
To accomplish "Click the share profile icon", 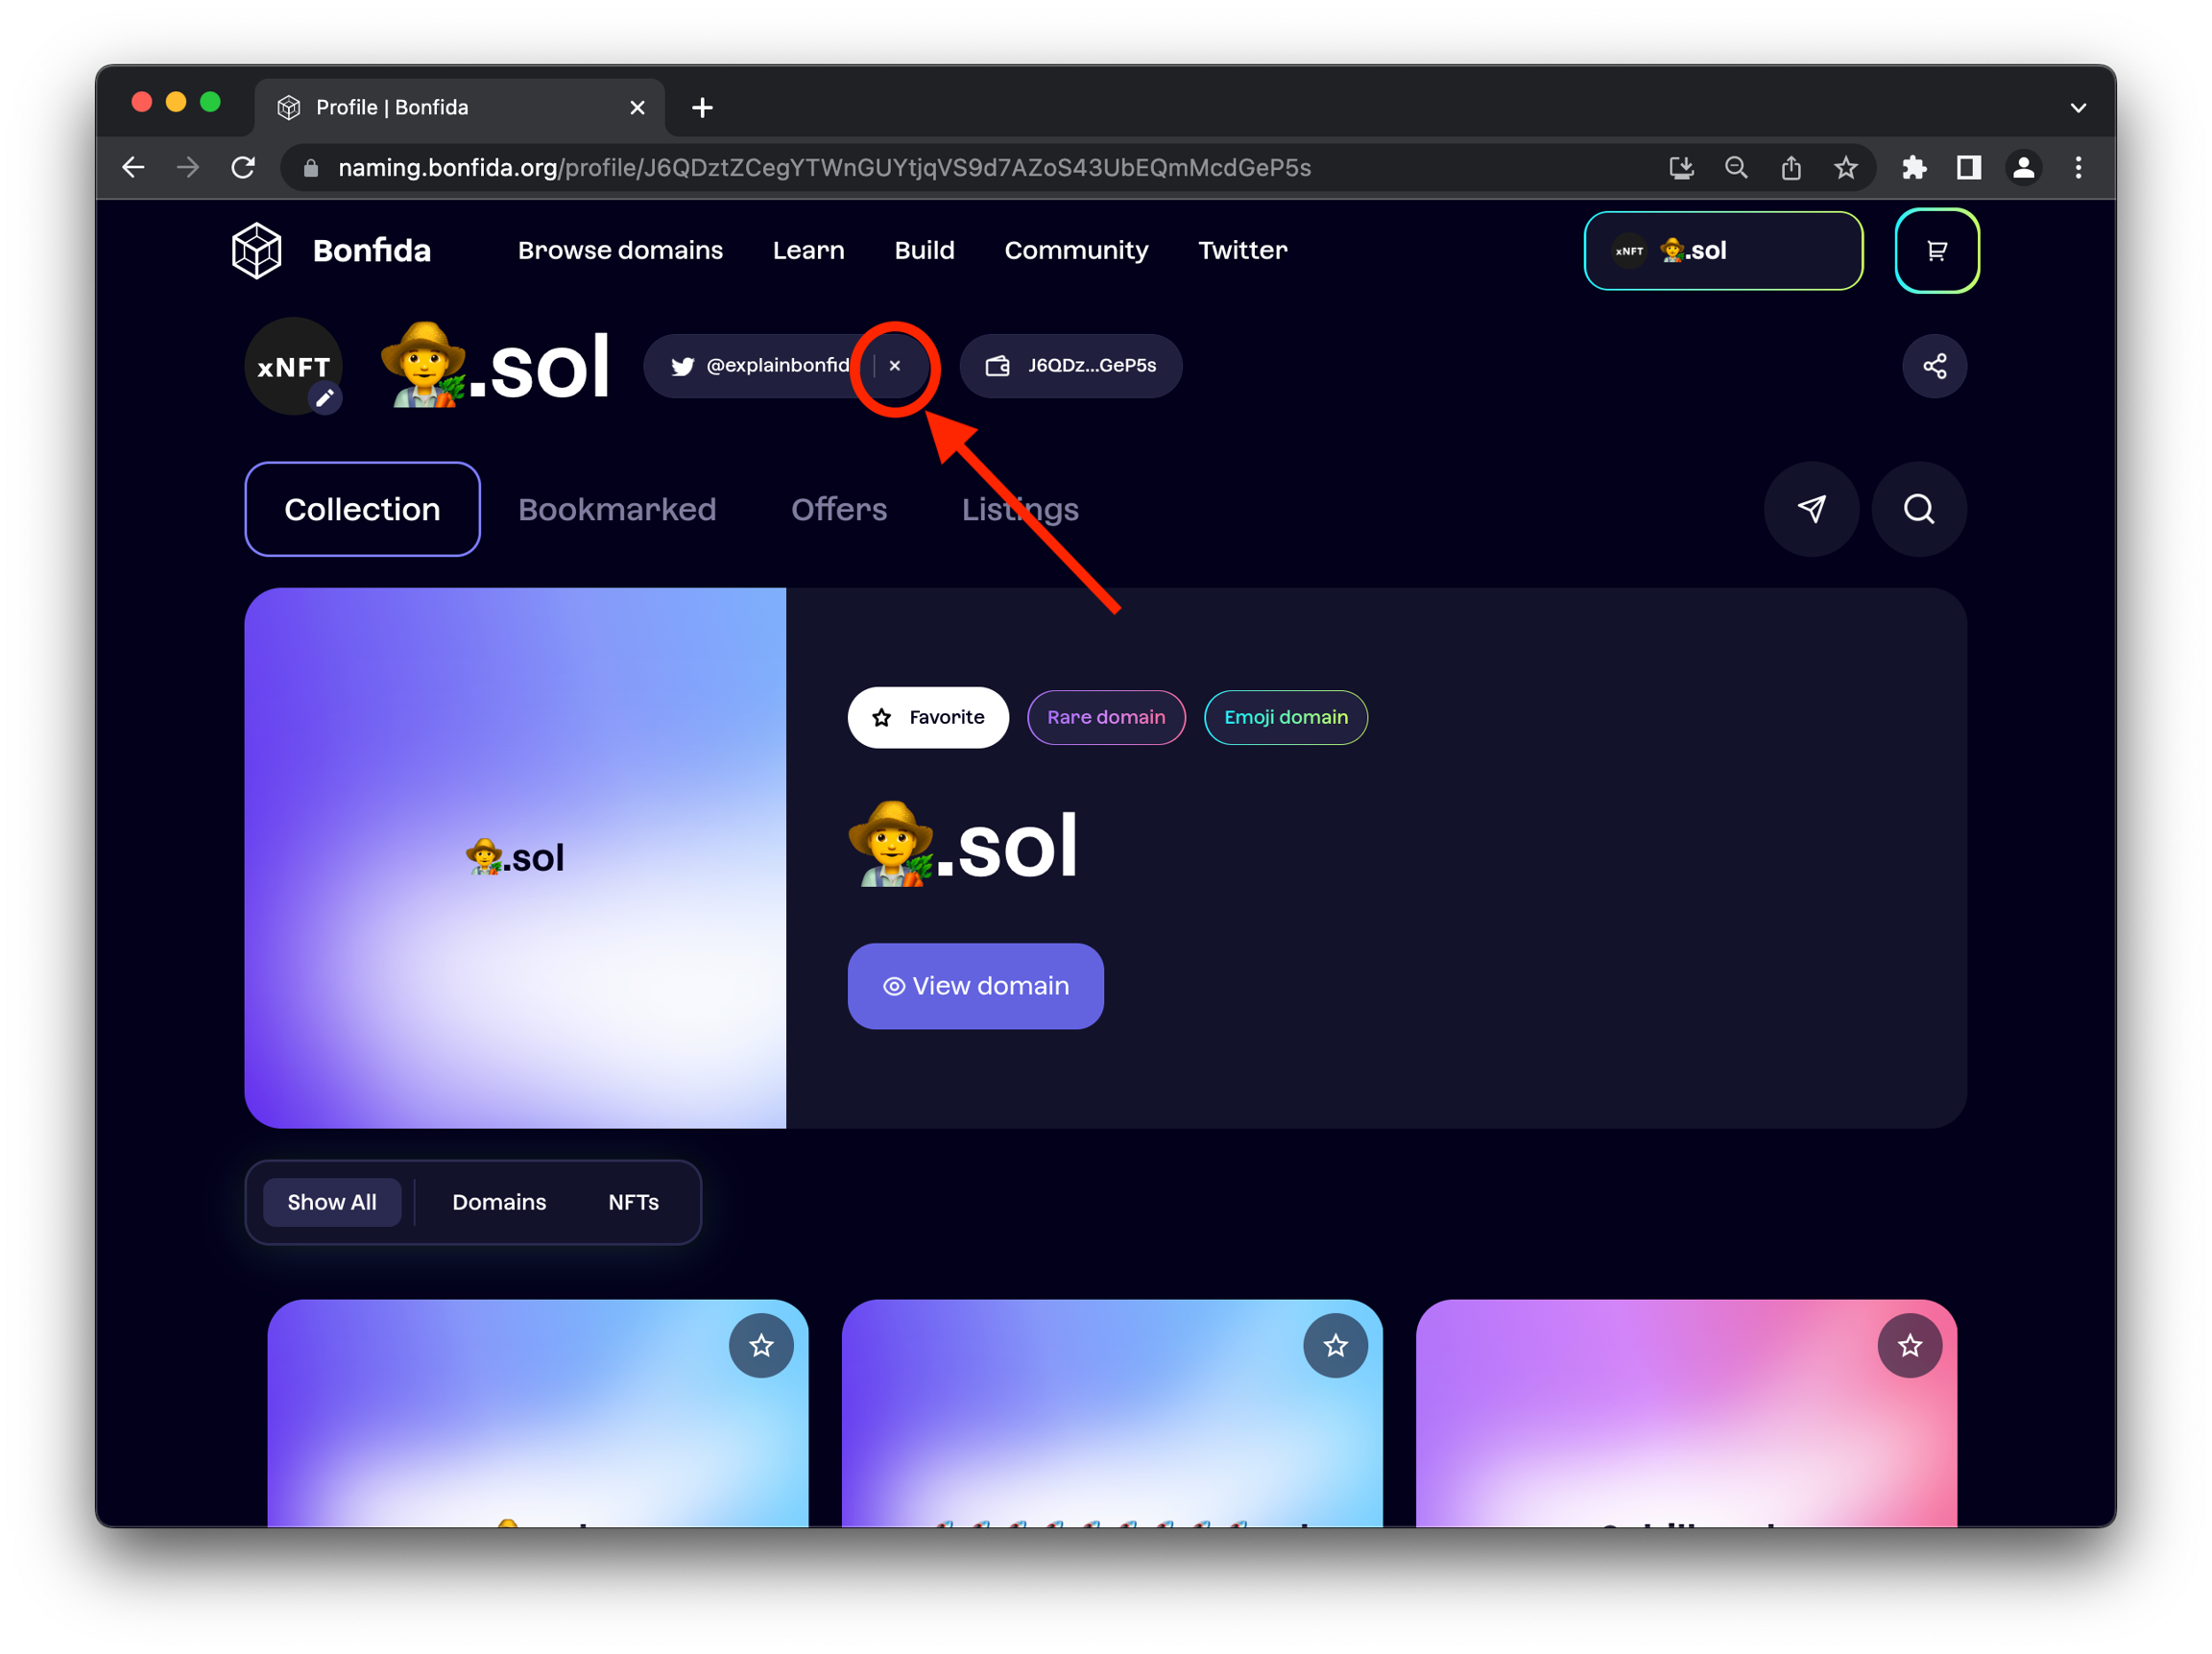I will point(1934,366).
